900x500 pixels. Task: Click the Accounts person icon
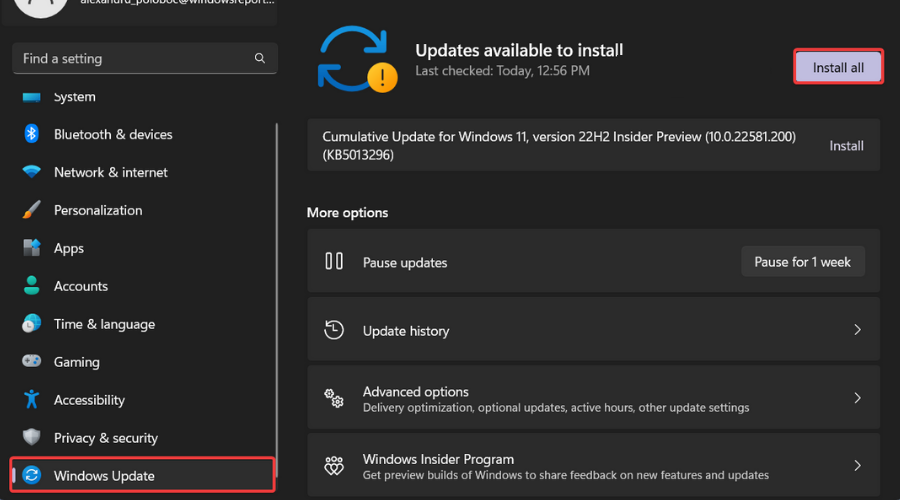[x=32, y=285]
